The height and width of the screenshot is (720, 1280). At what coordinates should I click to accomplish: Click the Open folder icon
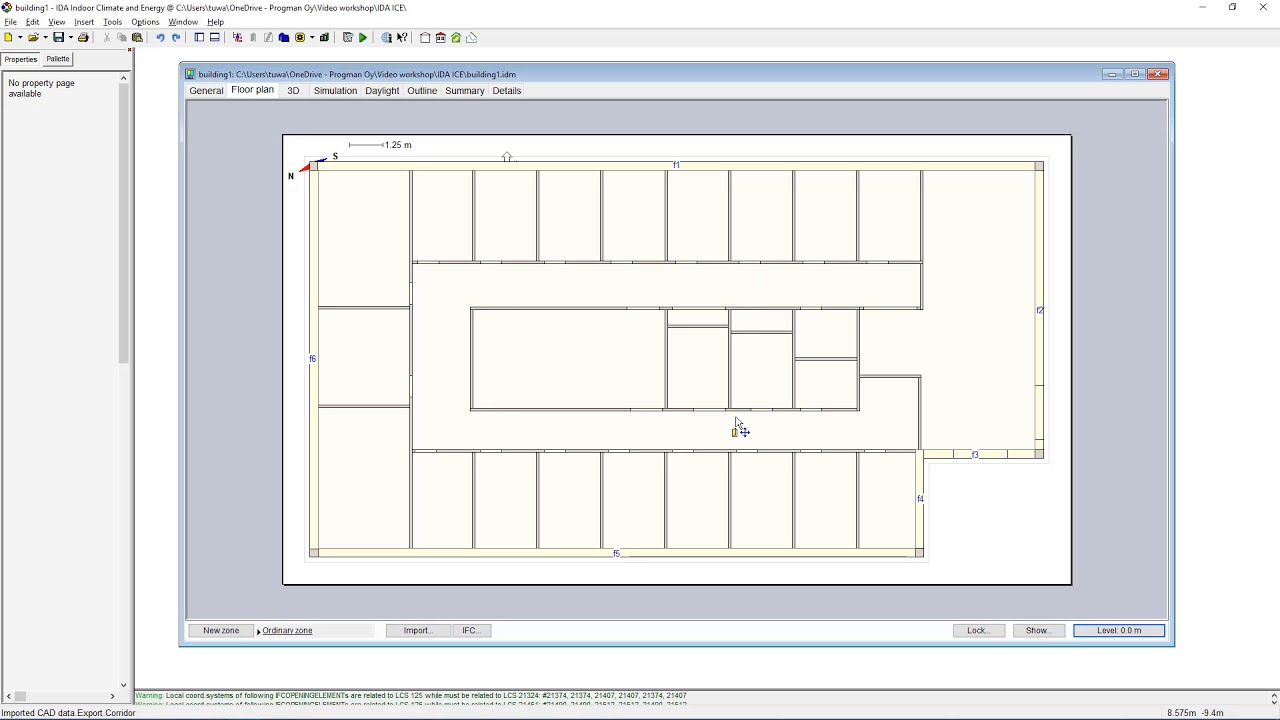pos(33,37)
